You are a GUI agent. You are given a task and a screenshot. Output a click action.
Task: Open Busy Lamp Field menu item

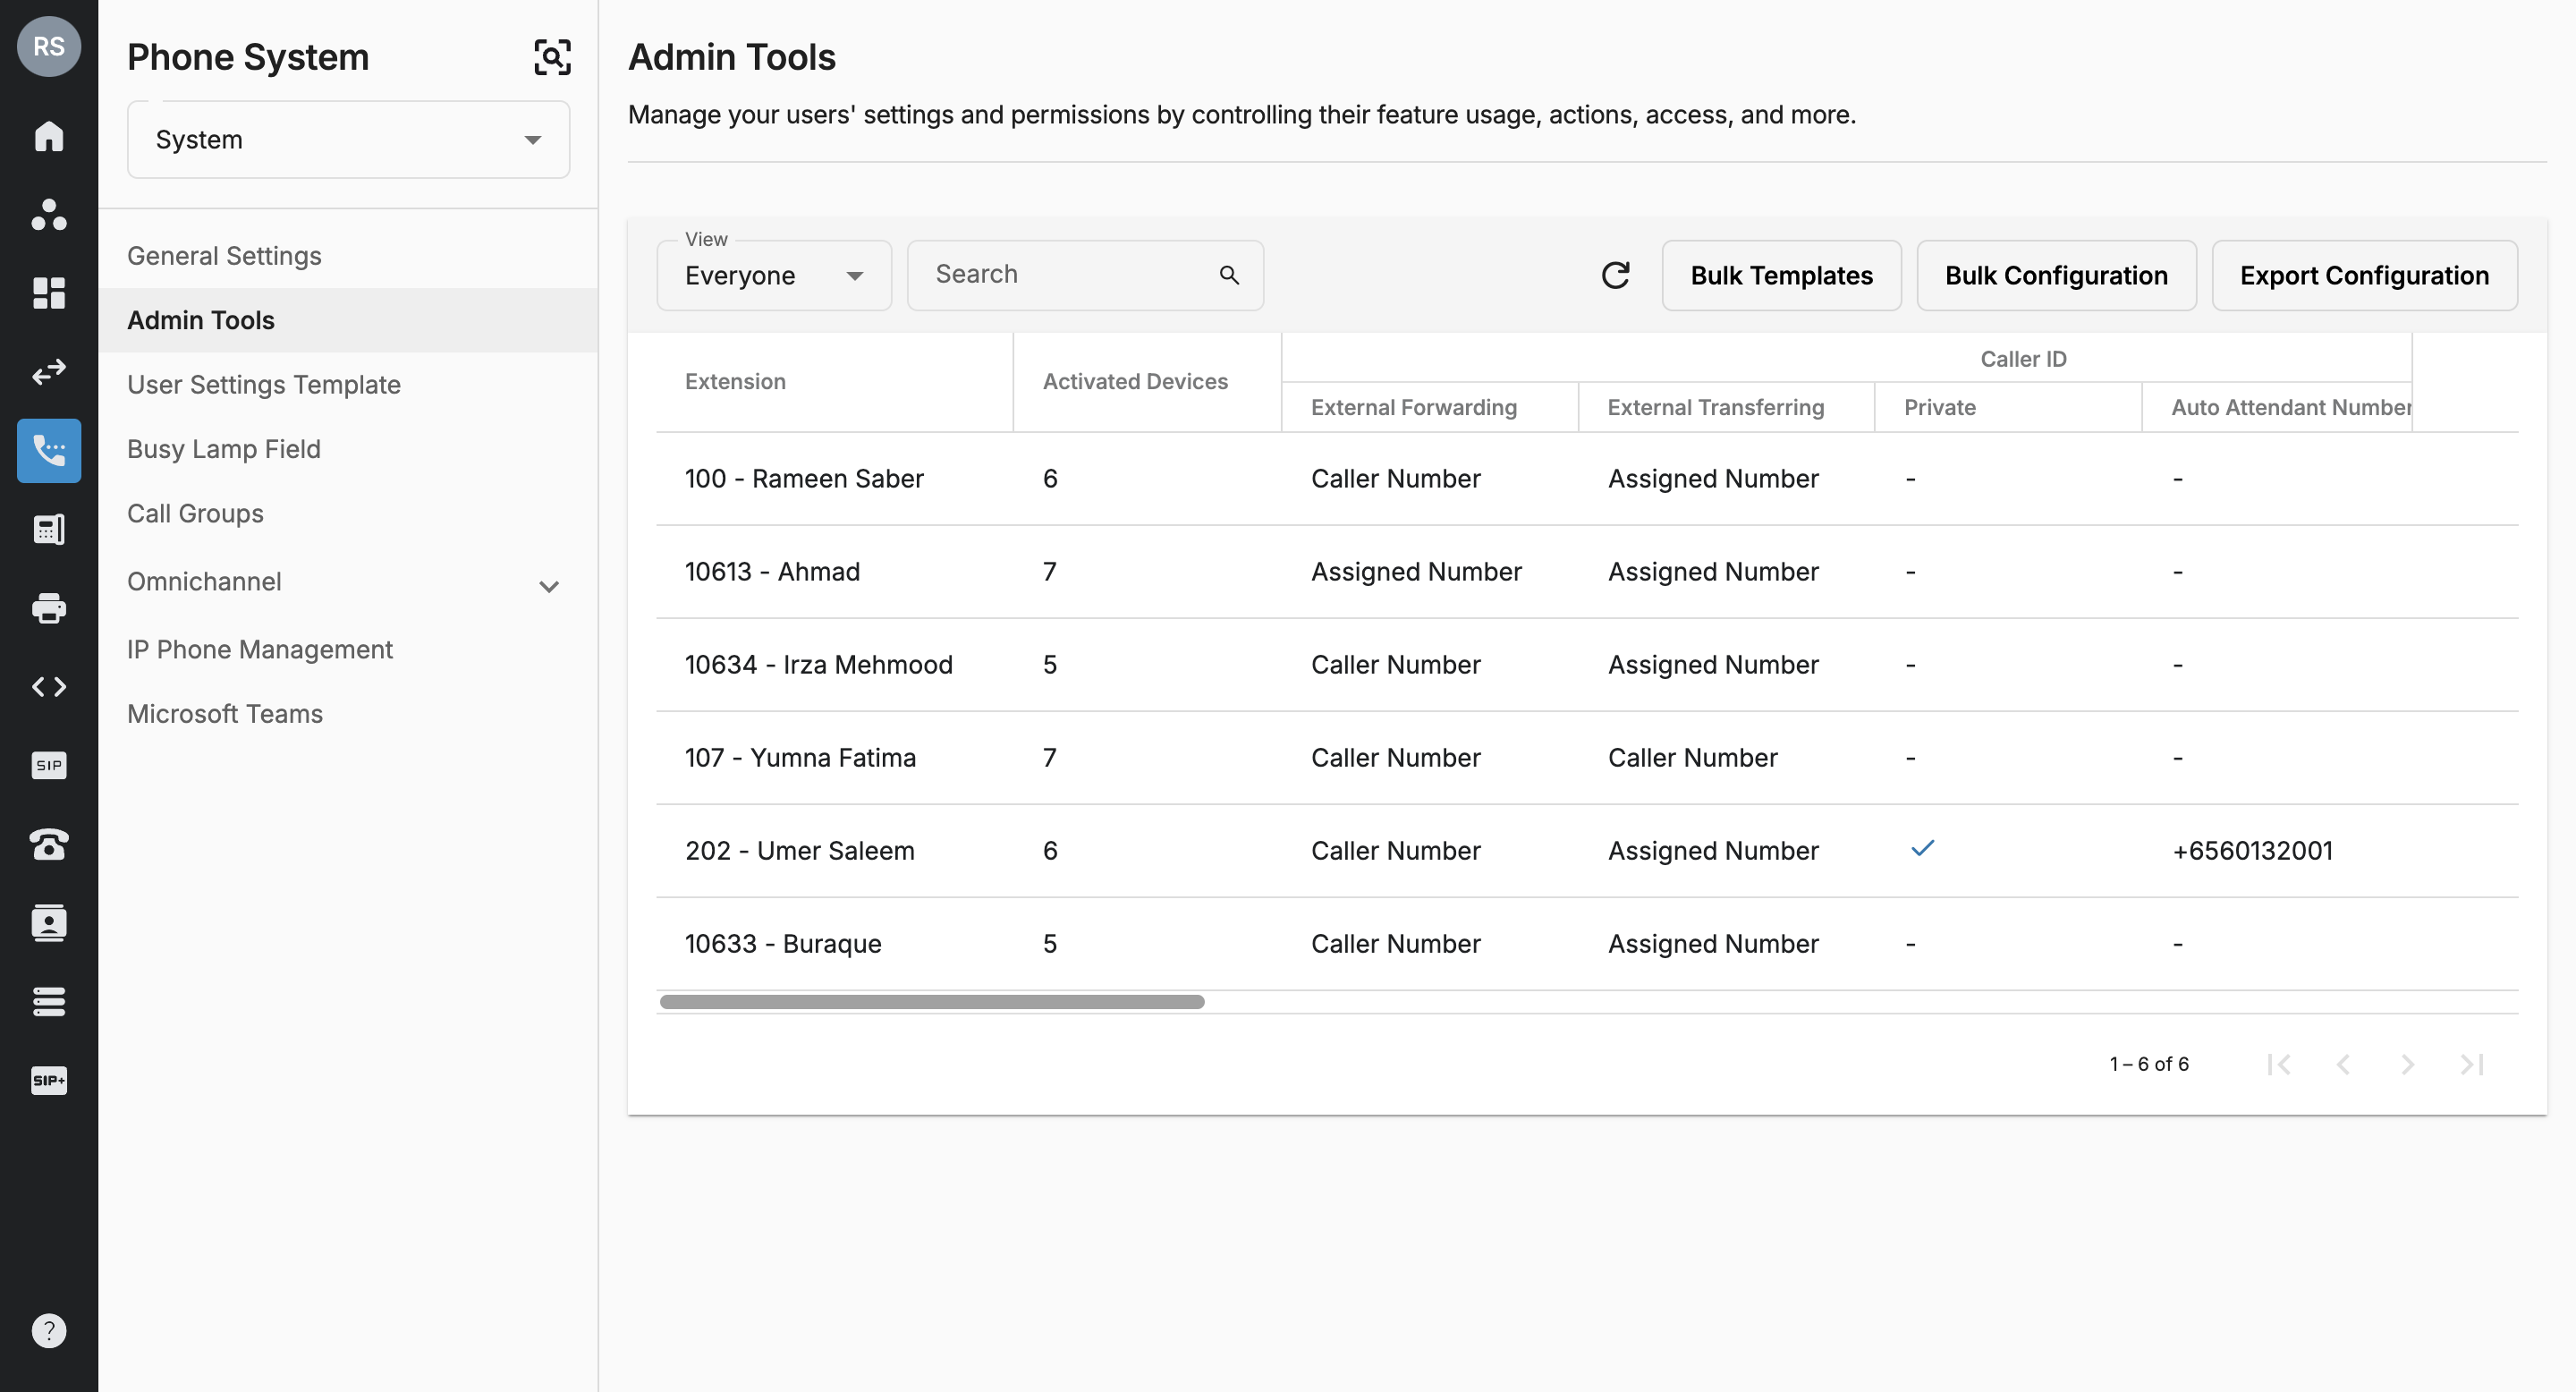click(348, 449)
